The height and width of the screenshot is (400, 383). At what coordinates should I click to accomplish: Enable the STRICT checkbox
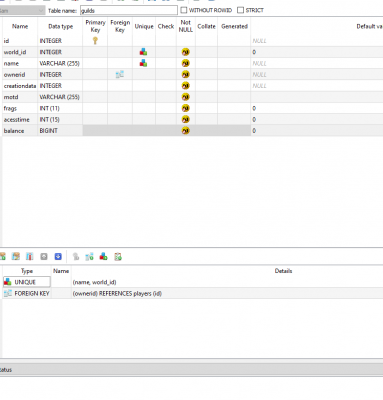pyautogui.click(x=240, y=10)
